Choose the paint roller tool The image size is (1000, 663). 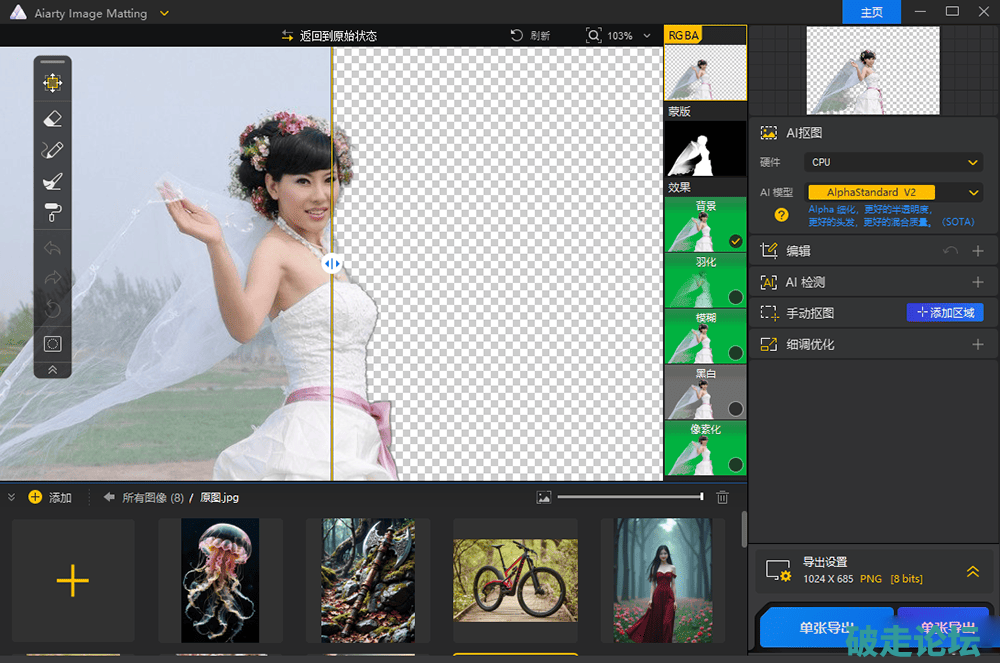[53, 212]
